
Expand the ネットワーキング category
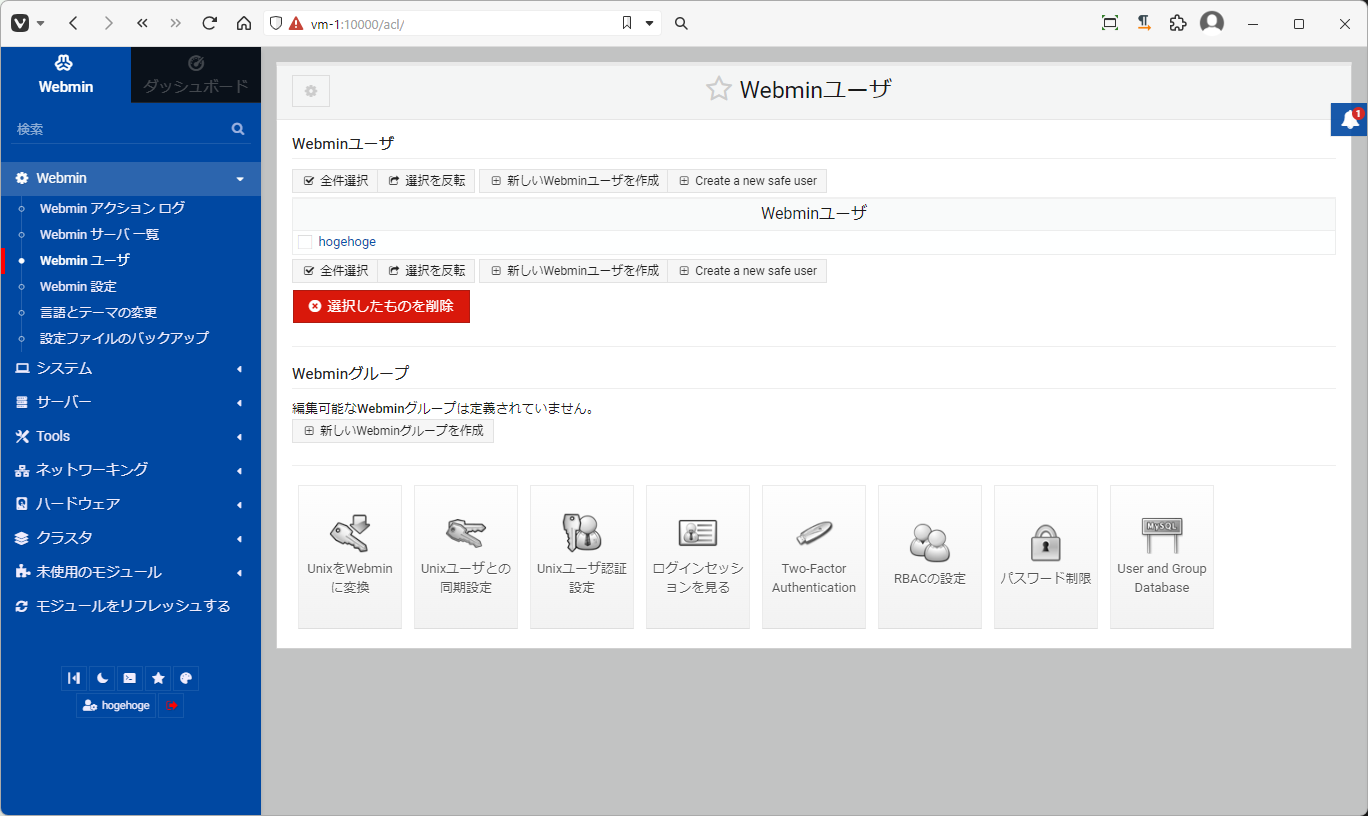[130, 470]
